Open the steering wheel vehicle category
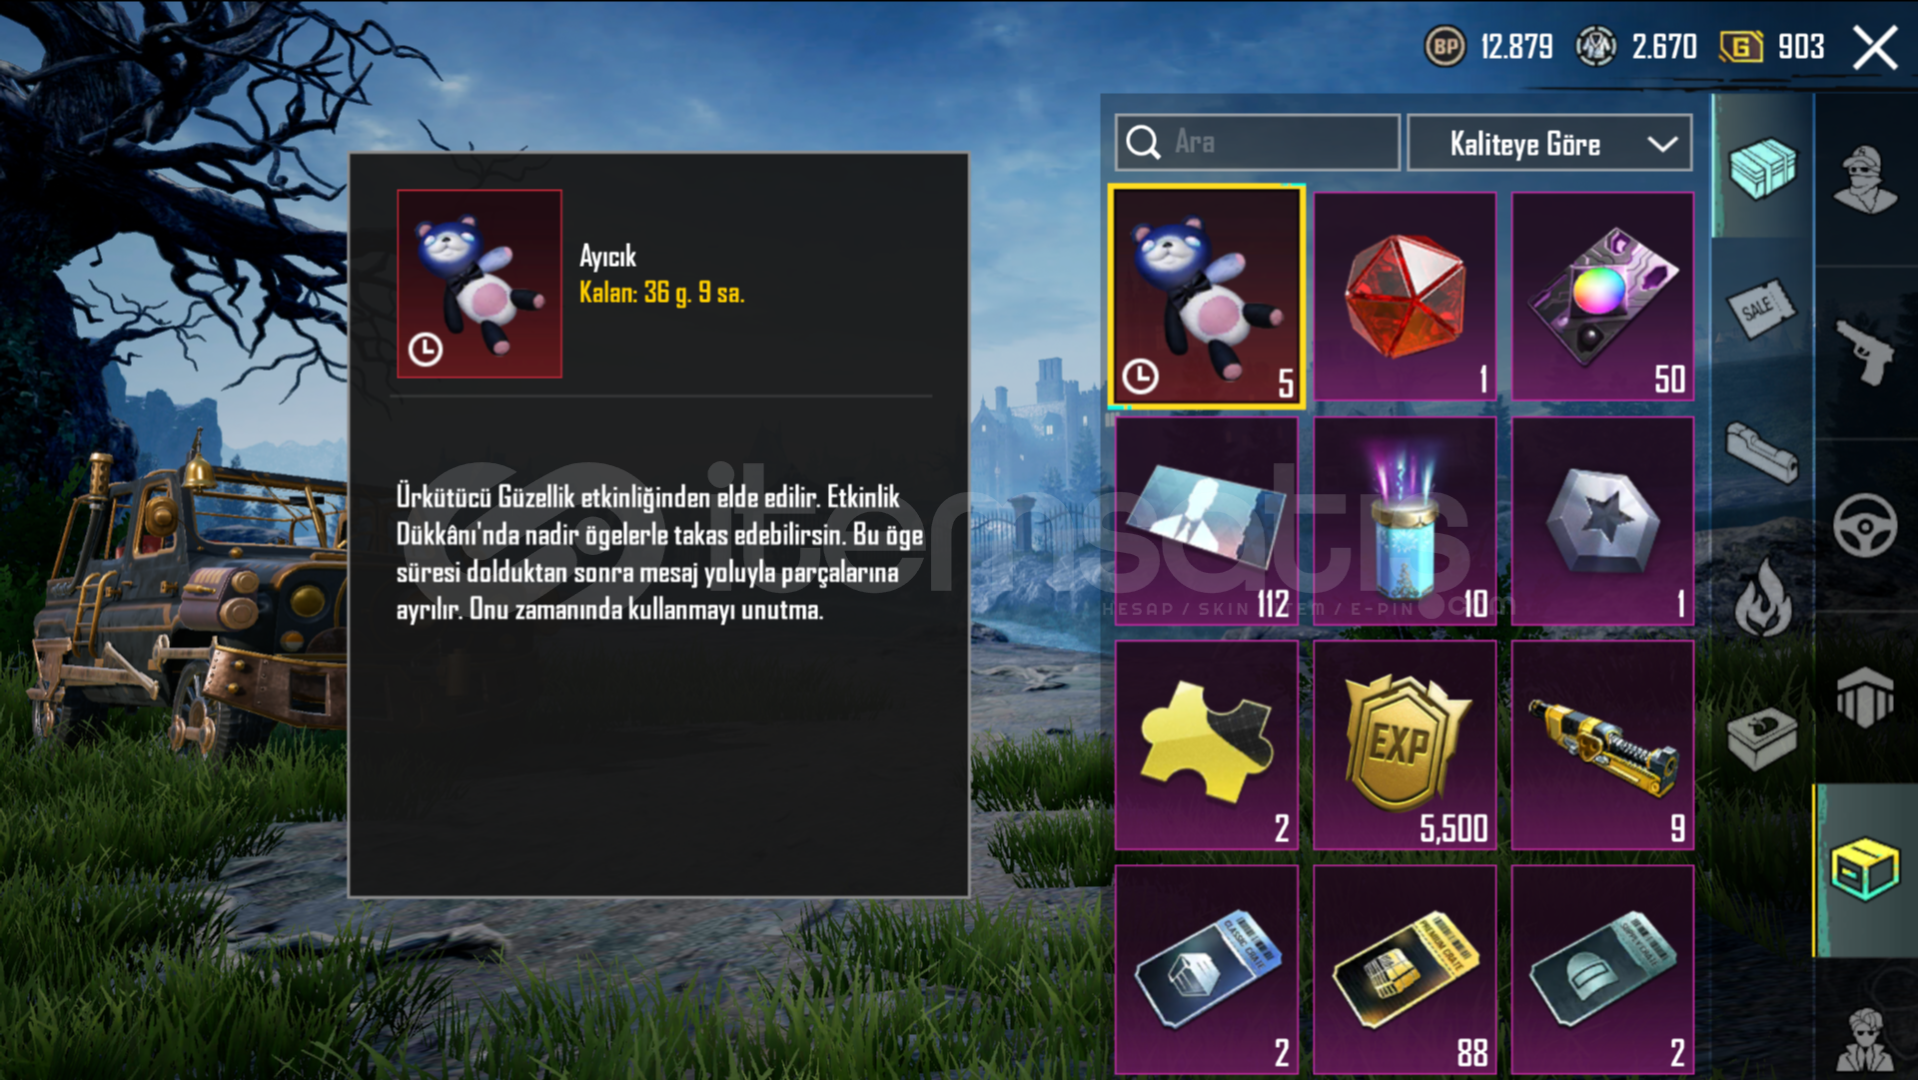Viewport: 1918px width, 1080px height. click(x=1865, y=525)
